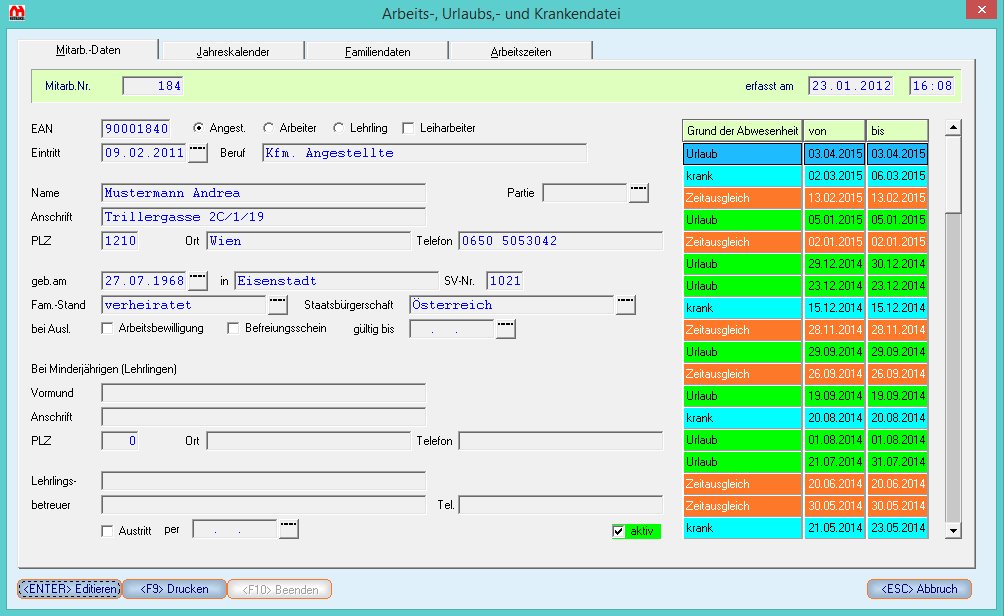Select the first Urlaub absence row
The image size is (1004, 616).
(x=742, y=154)
